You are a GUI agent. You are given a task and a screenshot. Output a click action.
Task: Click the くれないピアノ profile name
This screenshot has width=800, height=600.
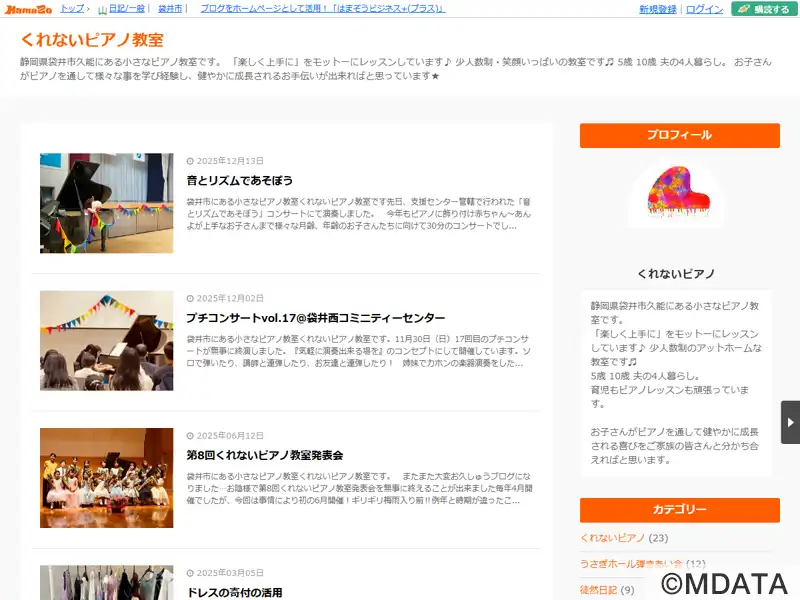676,274
